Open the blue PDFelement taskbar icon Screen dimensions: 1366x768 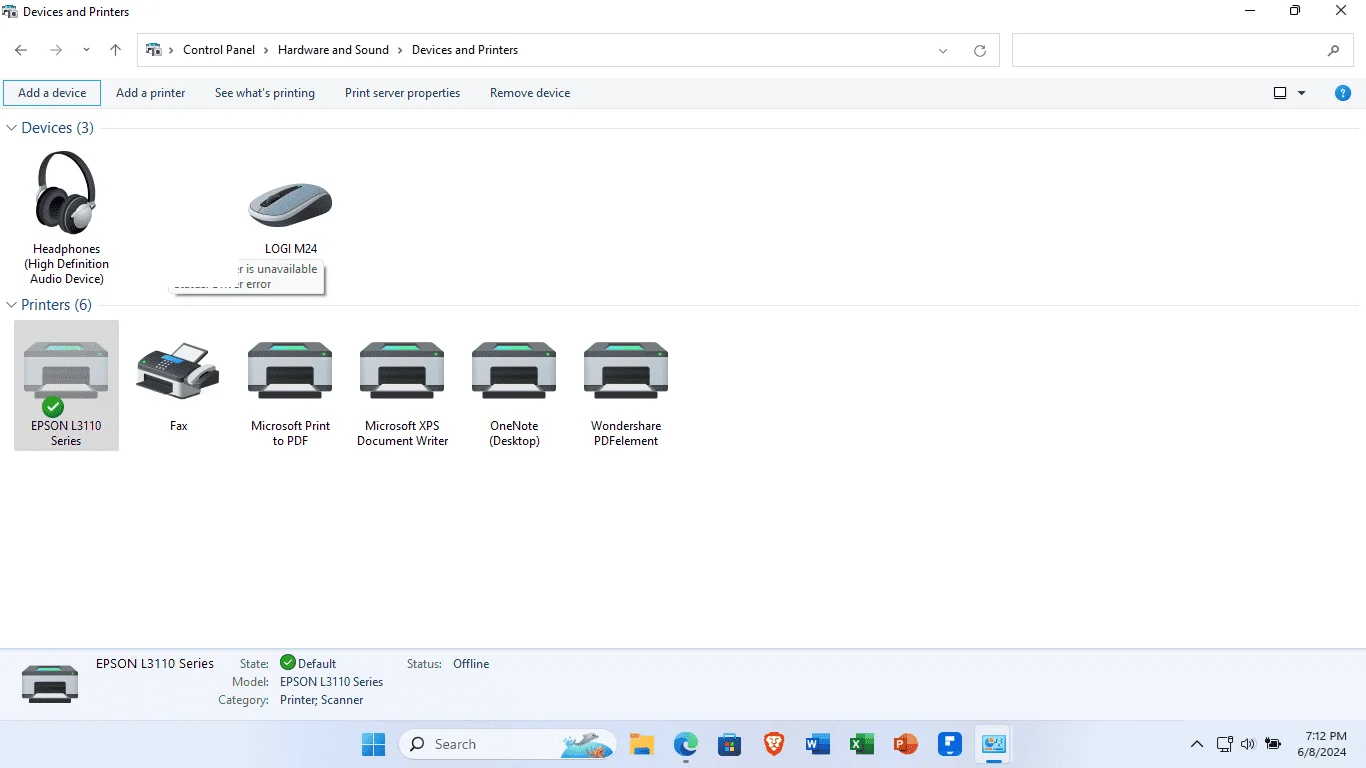click(x=949, y=744)
